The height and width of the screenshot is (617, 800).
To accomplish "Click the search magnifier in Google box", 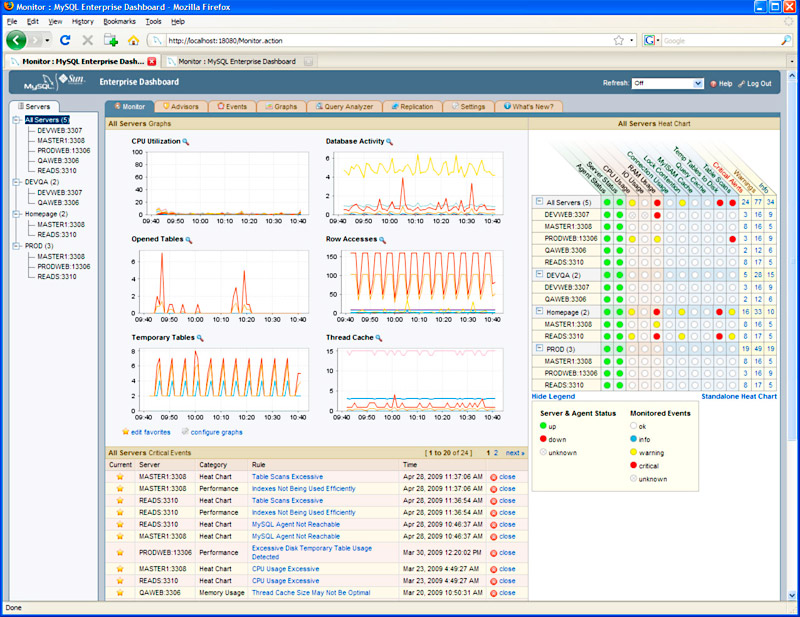I will [786, 40].
